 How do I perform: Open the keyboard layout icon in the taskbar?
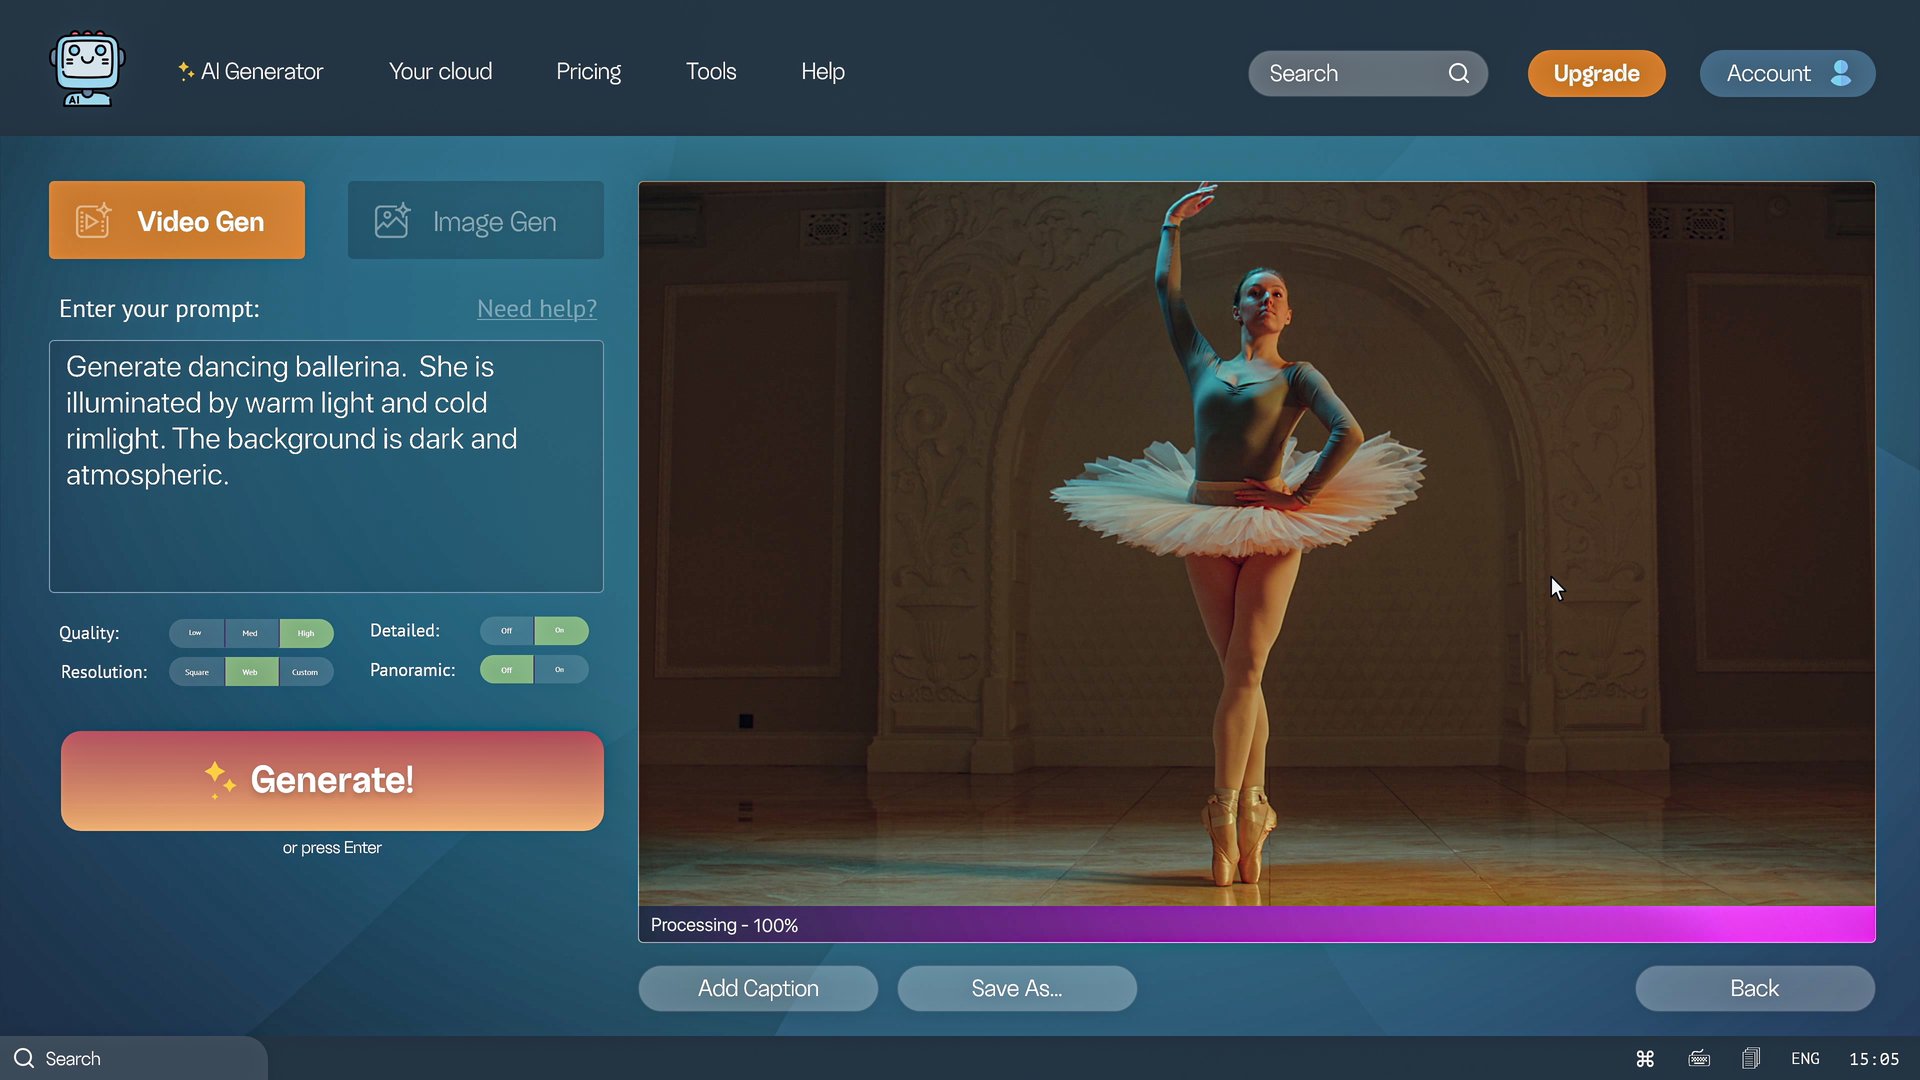[1699, 1058]
